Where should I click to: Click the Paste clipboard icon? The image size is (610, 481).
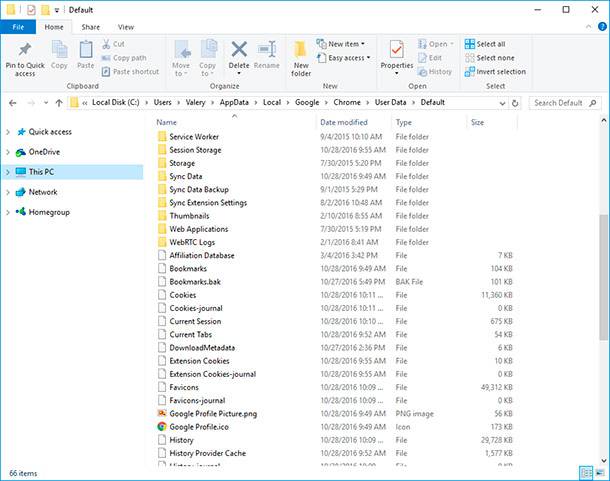[x=86, y=50]
